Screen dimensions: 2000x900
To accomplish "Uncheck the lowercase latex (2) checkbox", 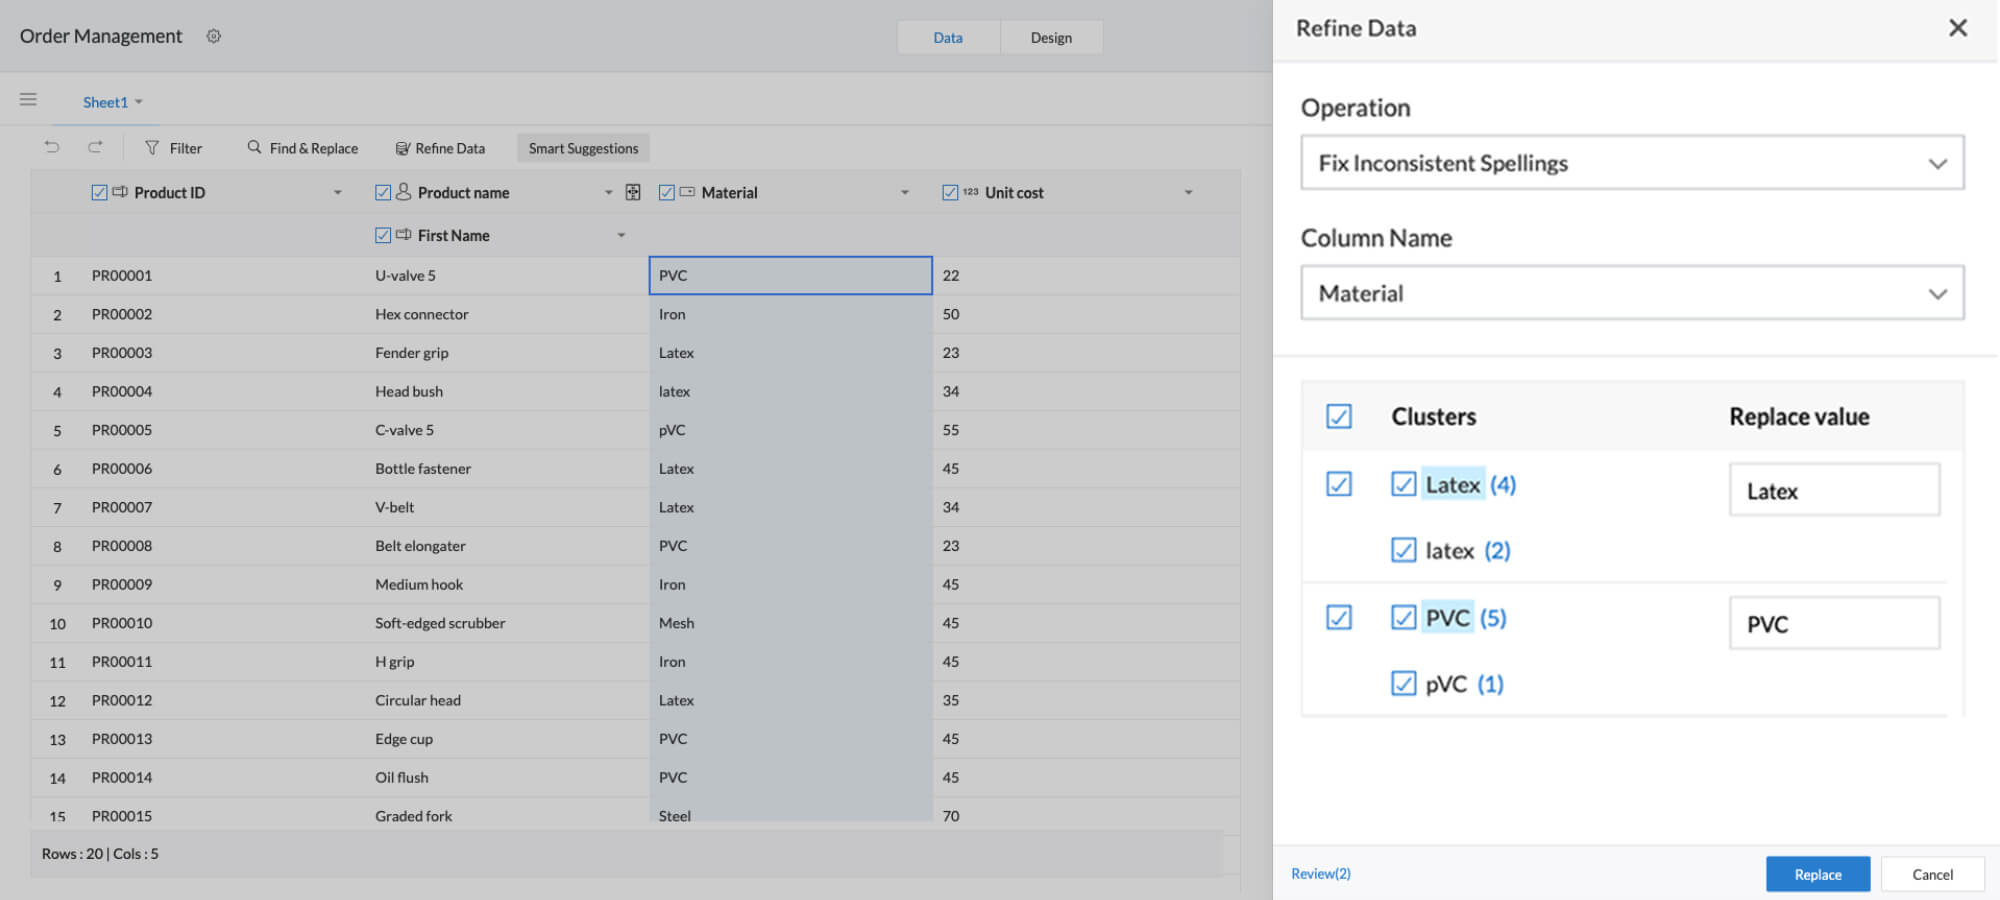I will click(1403, 550).
